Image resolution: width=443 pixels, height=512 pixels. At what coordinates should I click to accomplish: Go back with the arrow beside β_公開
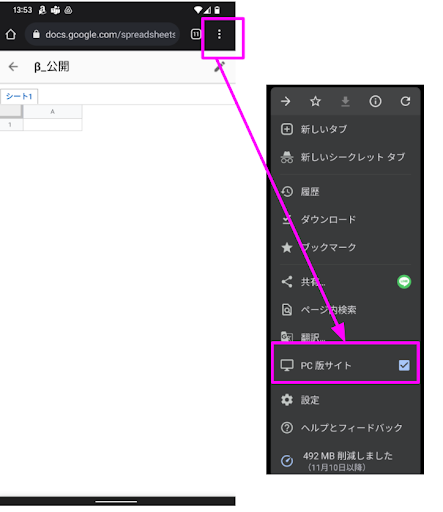(13, 67)
